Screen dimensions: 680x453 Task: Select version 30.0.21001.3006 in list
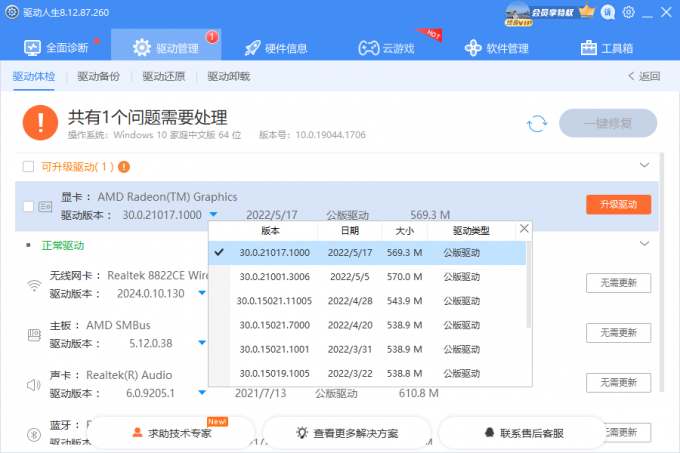click(x=367, y=277)
